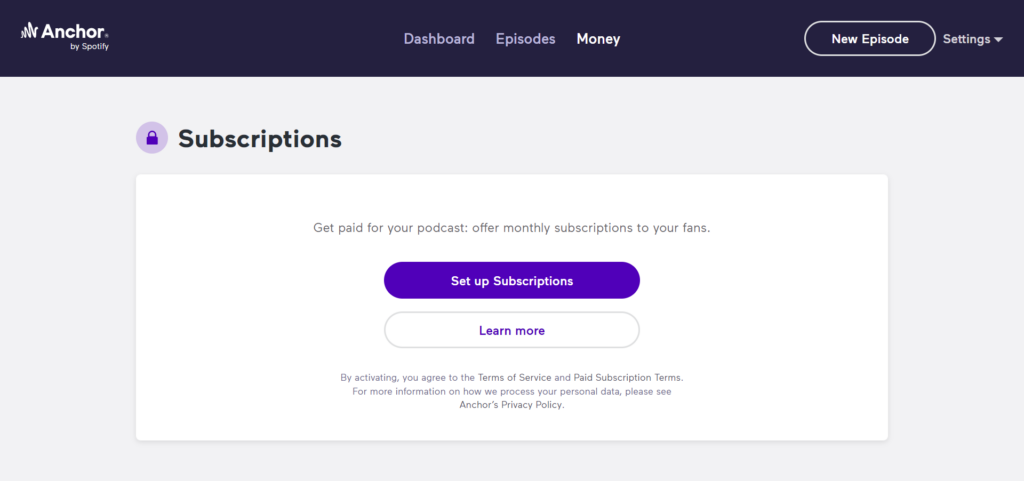Click the Anchor waveform logo icon

(29, 31)
